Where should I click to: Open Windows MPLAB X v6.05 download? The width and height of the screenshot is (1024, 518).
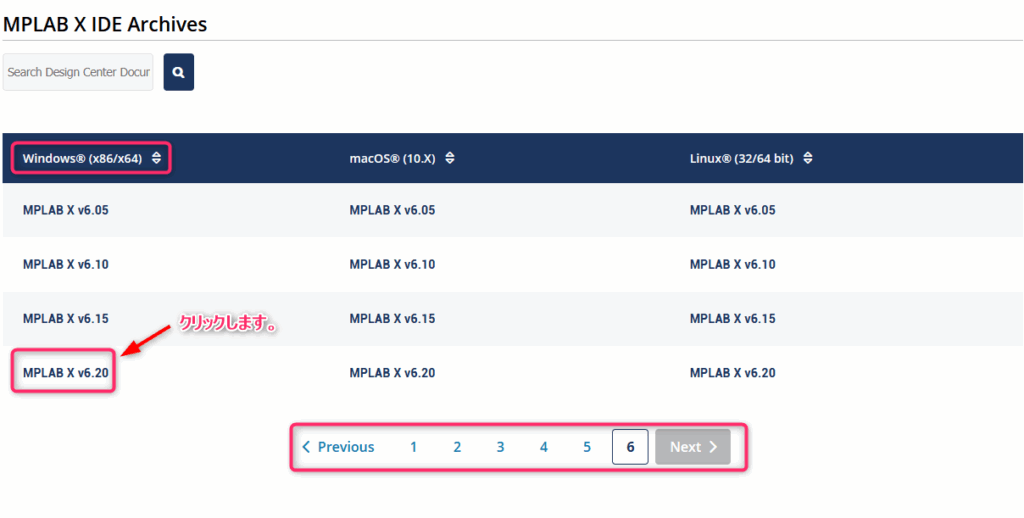click(65, 210)
